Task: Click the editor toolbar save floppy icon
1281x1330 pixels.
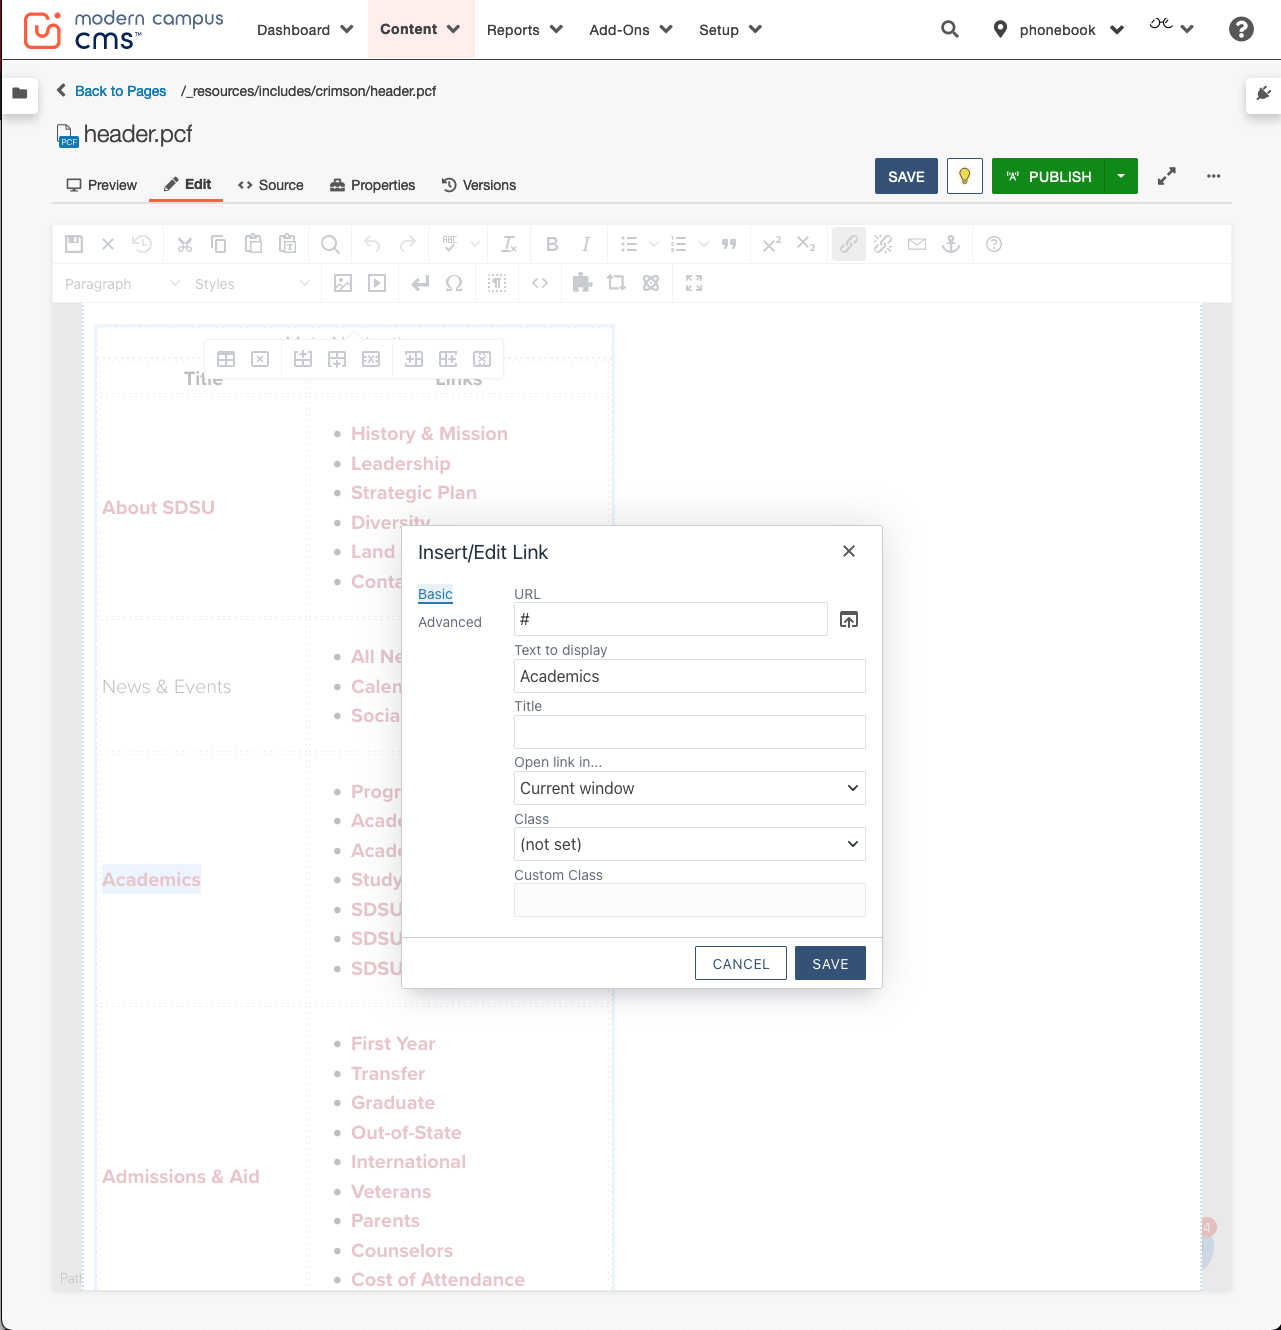Action: (74, 244)
